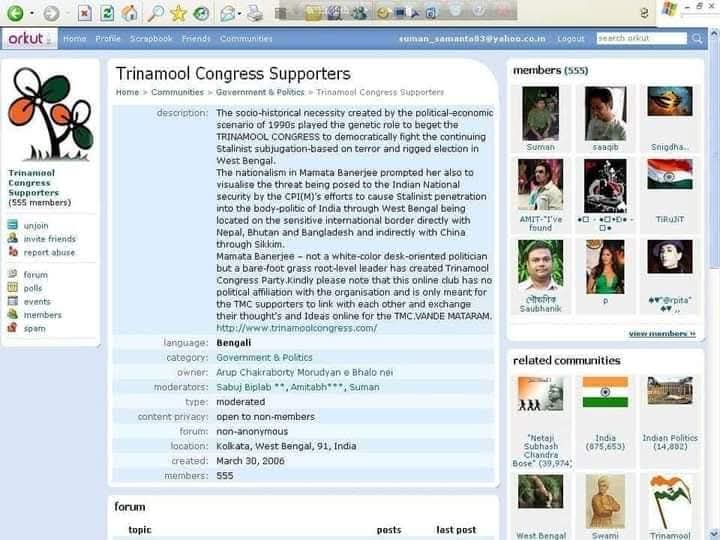
Task: Open Profile in orkut navigation bar
Action: tap(108, 39)
